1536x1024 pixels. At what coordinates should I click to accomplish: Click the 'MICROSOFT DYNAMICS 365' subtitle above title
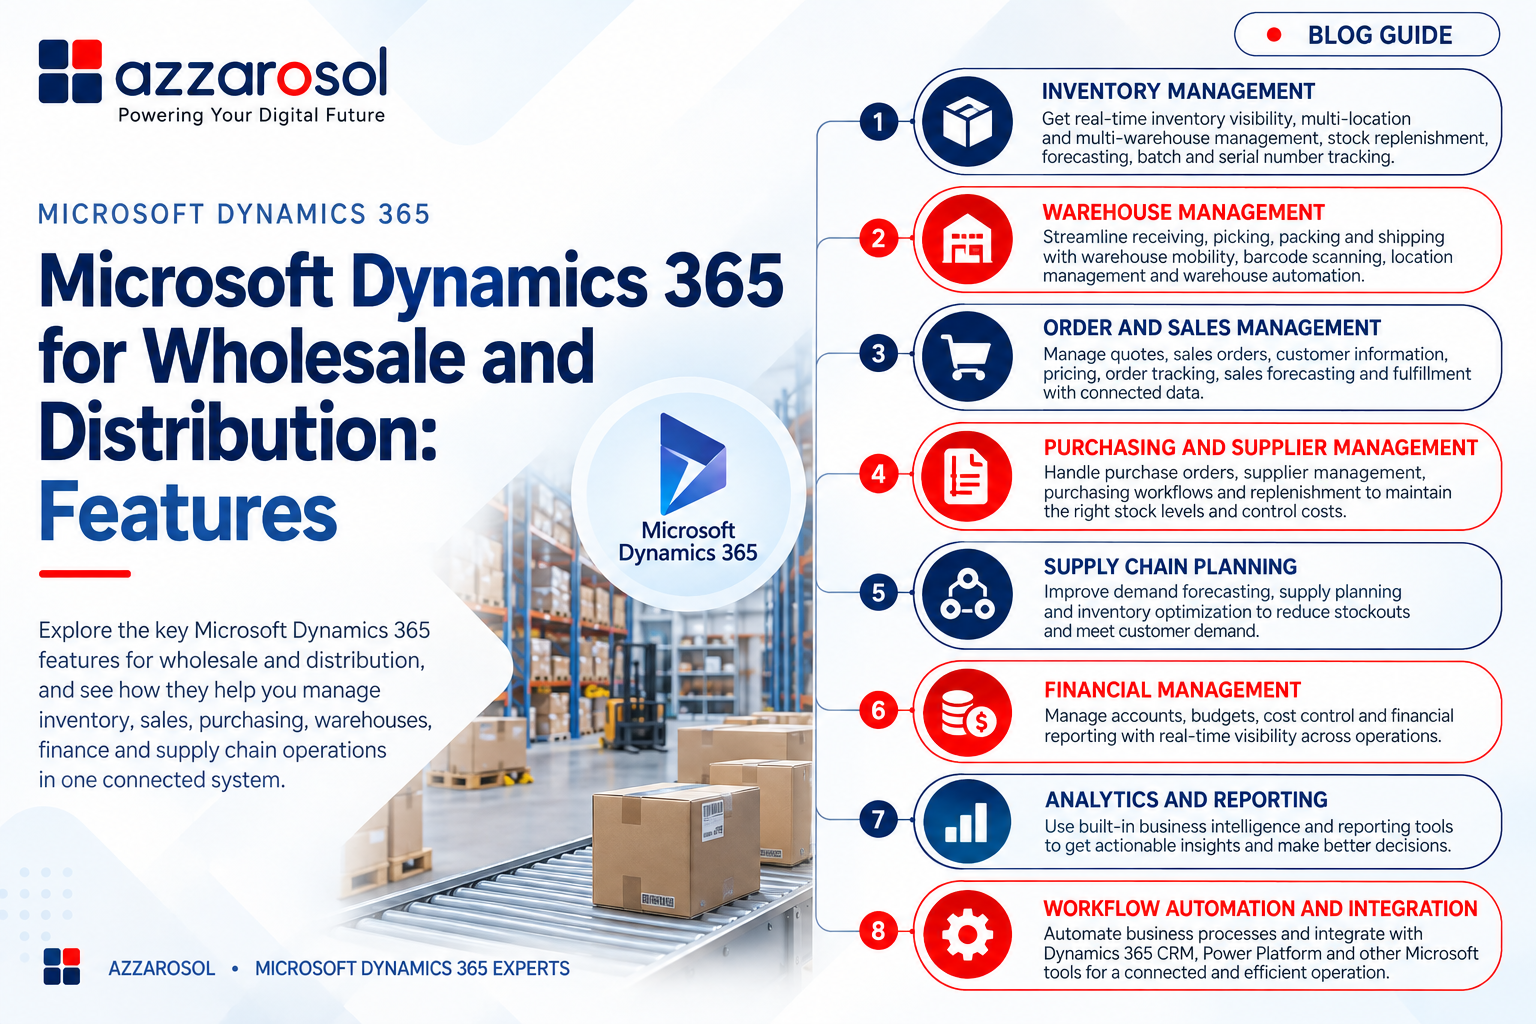pos(234,214)
